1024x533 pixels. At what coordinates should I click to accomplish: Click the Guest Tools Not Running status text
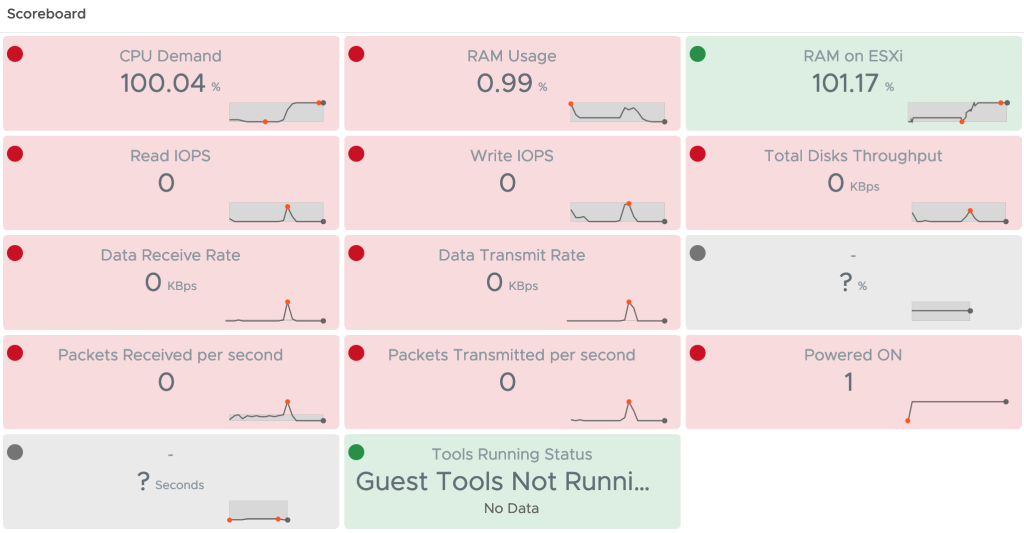tap(503, 481)
